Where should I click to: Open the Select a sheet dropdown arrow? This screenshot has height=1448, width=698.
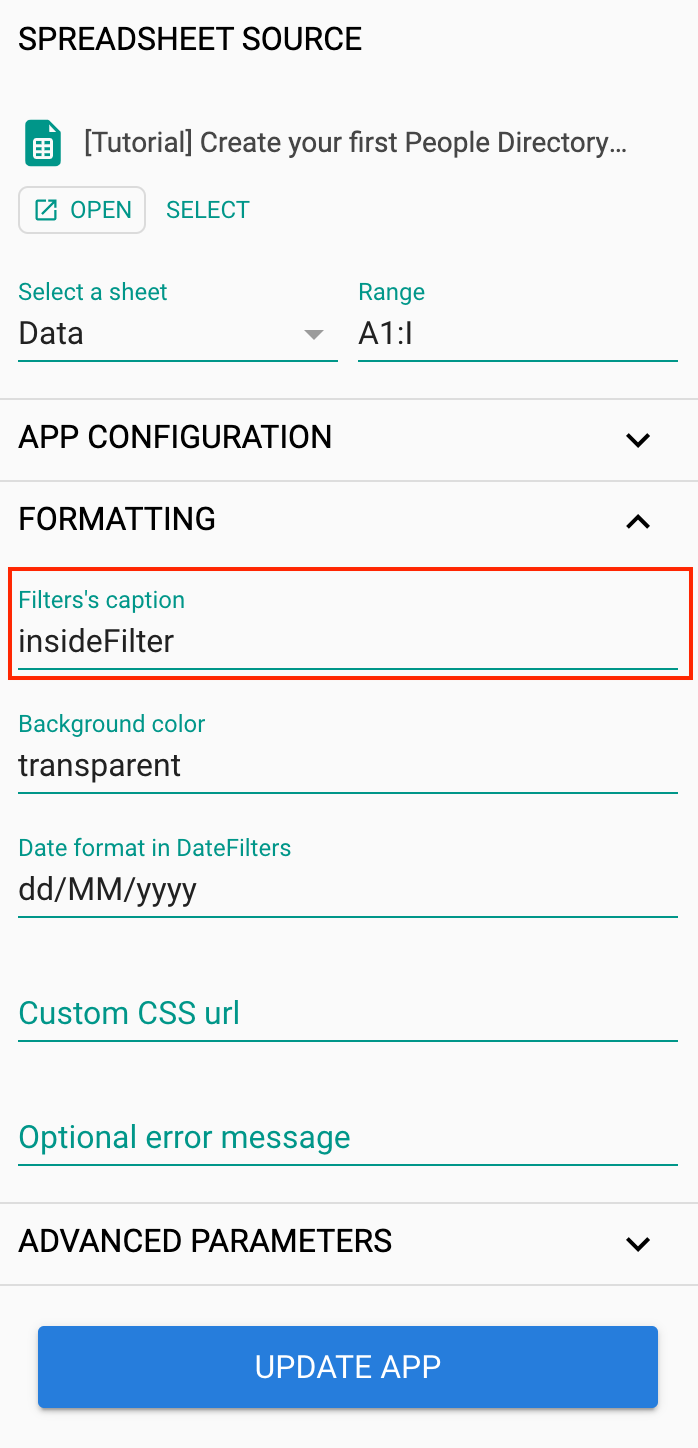314,334
